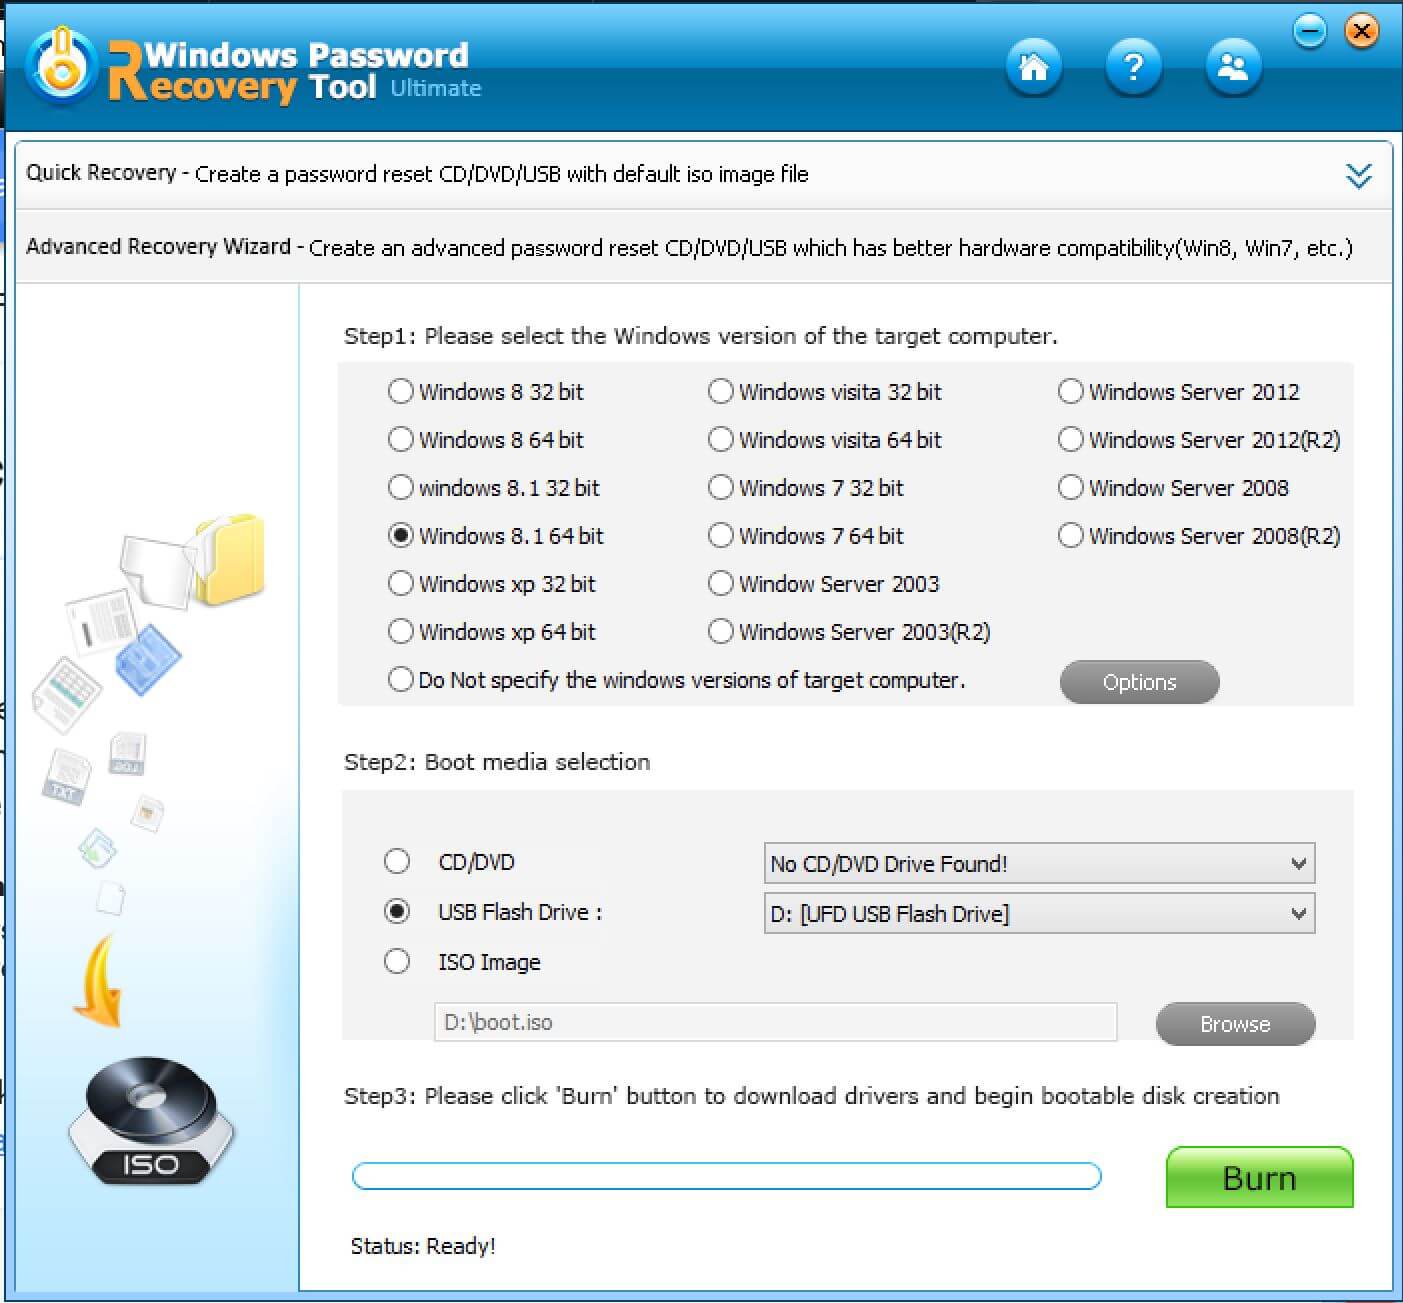This screenshot has width=1403, height=1303.
Task: Open the USB Flash Drive dropdown
Action: point(1038,914)
